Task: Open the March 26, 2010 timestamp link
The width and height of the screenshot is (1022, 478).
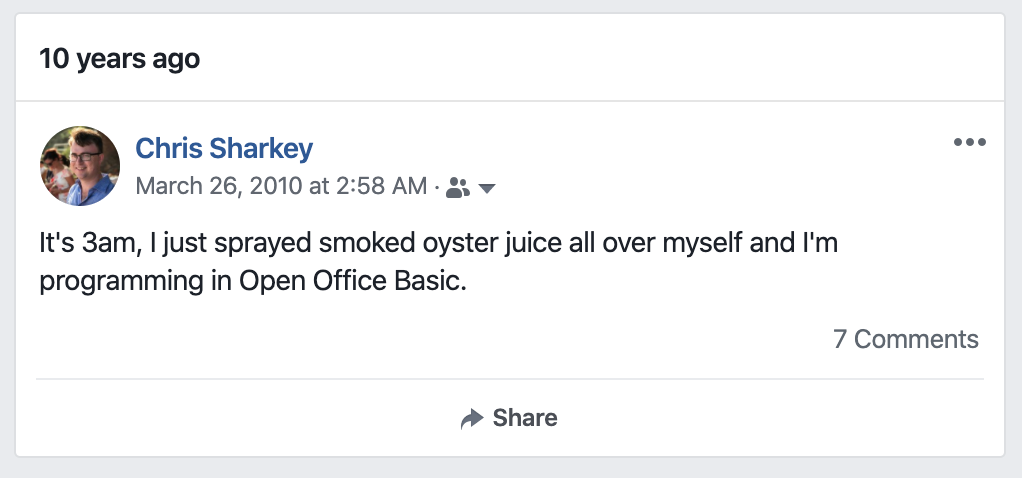Action: (281, 186)
